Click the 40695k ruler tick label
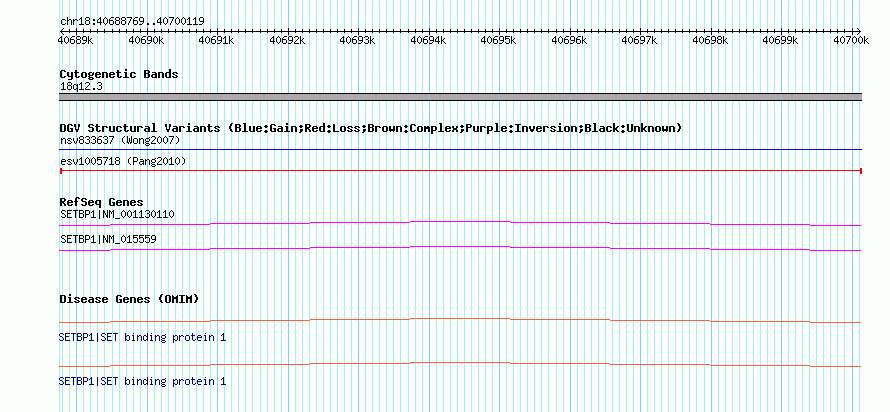Screen dimensions: 890x412 click(x=498, y=40)
